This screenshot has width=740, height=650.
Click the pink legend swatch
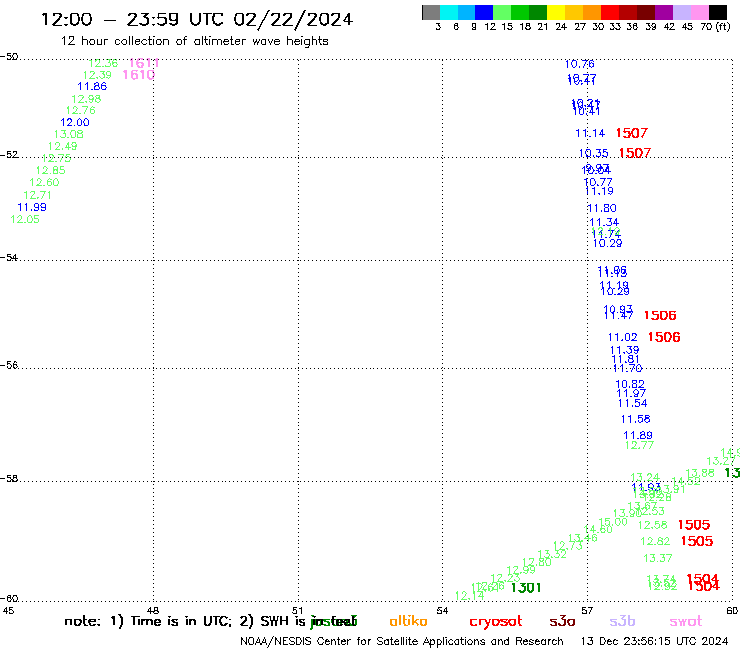700,12
